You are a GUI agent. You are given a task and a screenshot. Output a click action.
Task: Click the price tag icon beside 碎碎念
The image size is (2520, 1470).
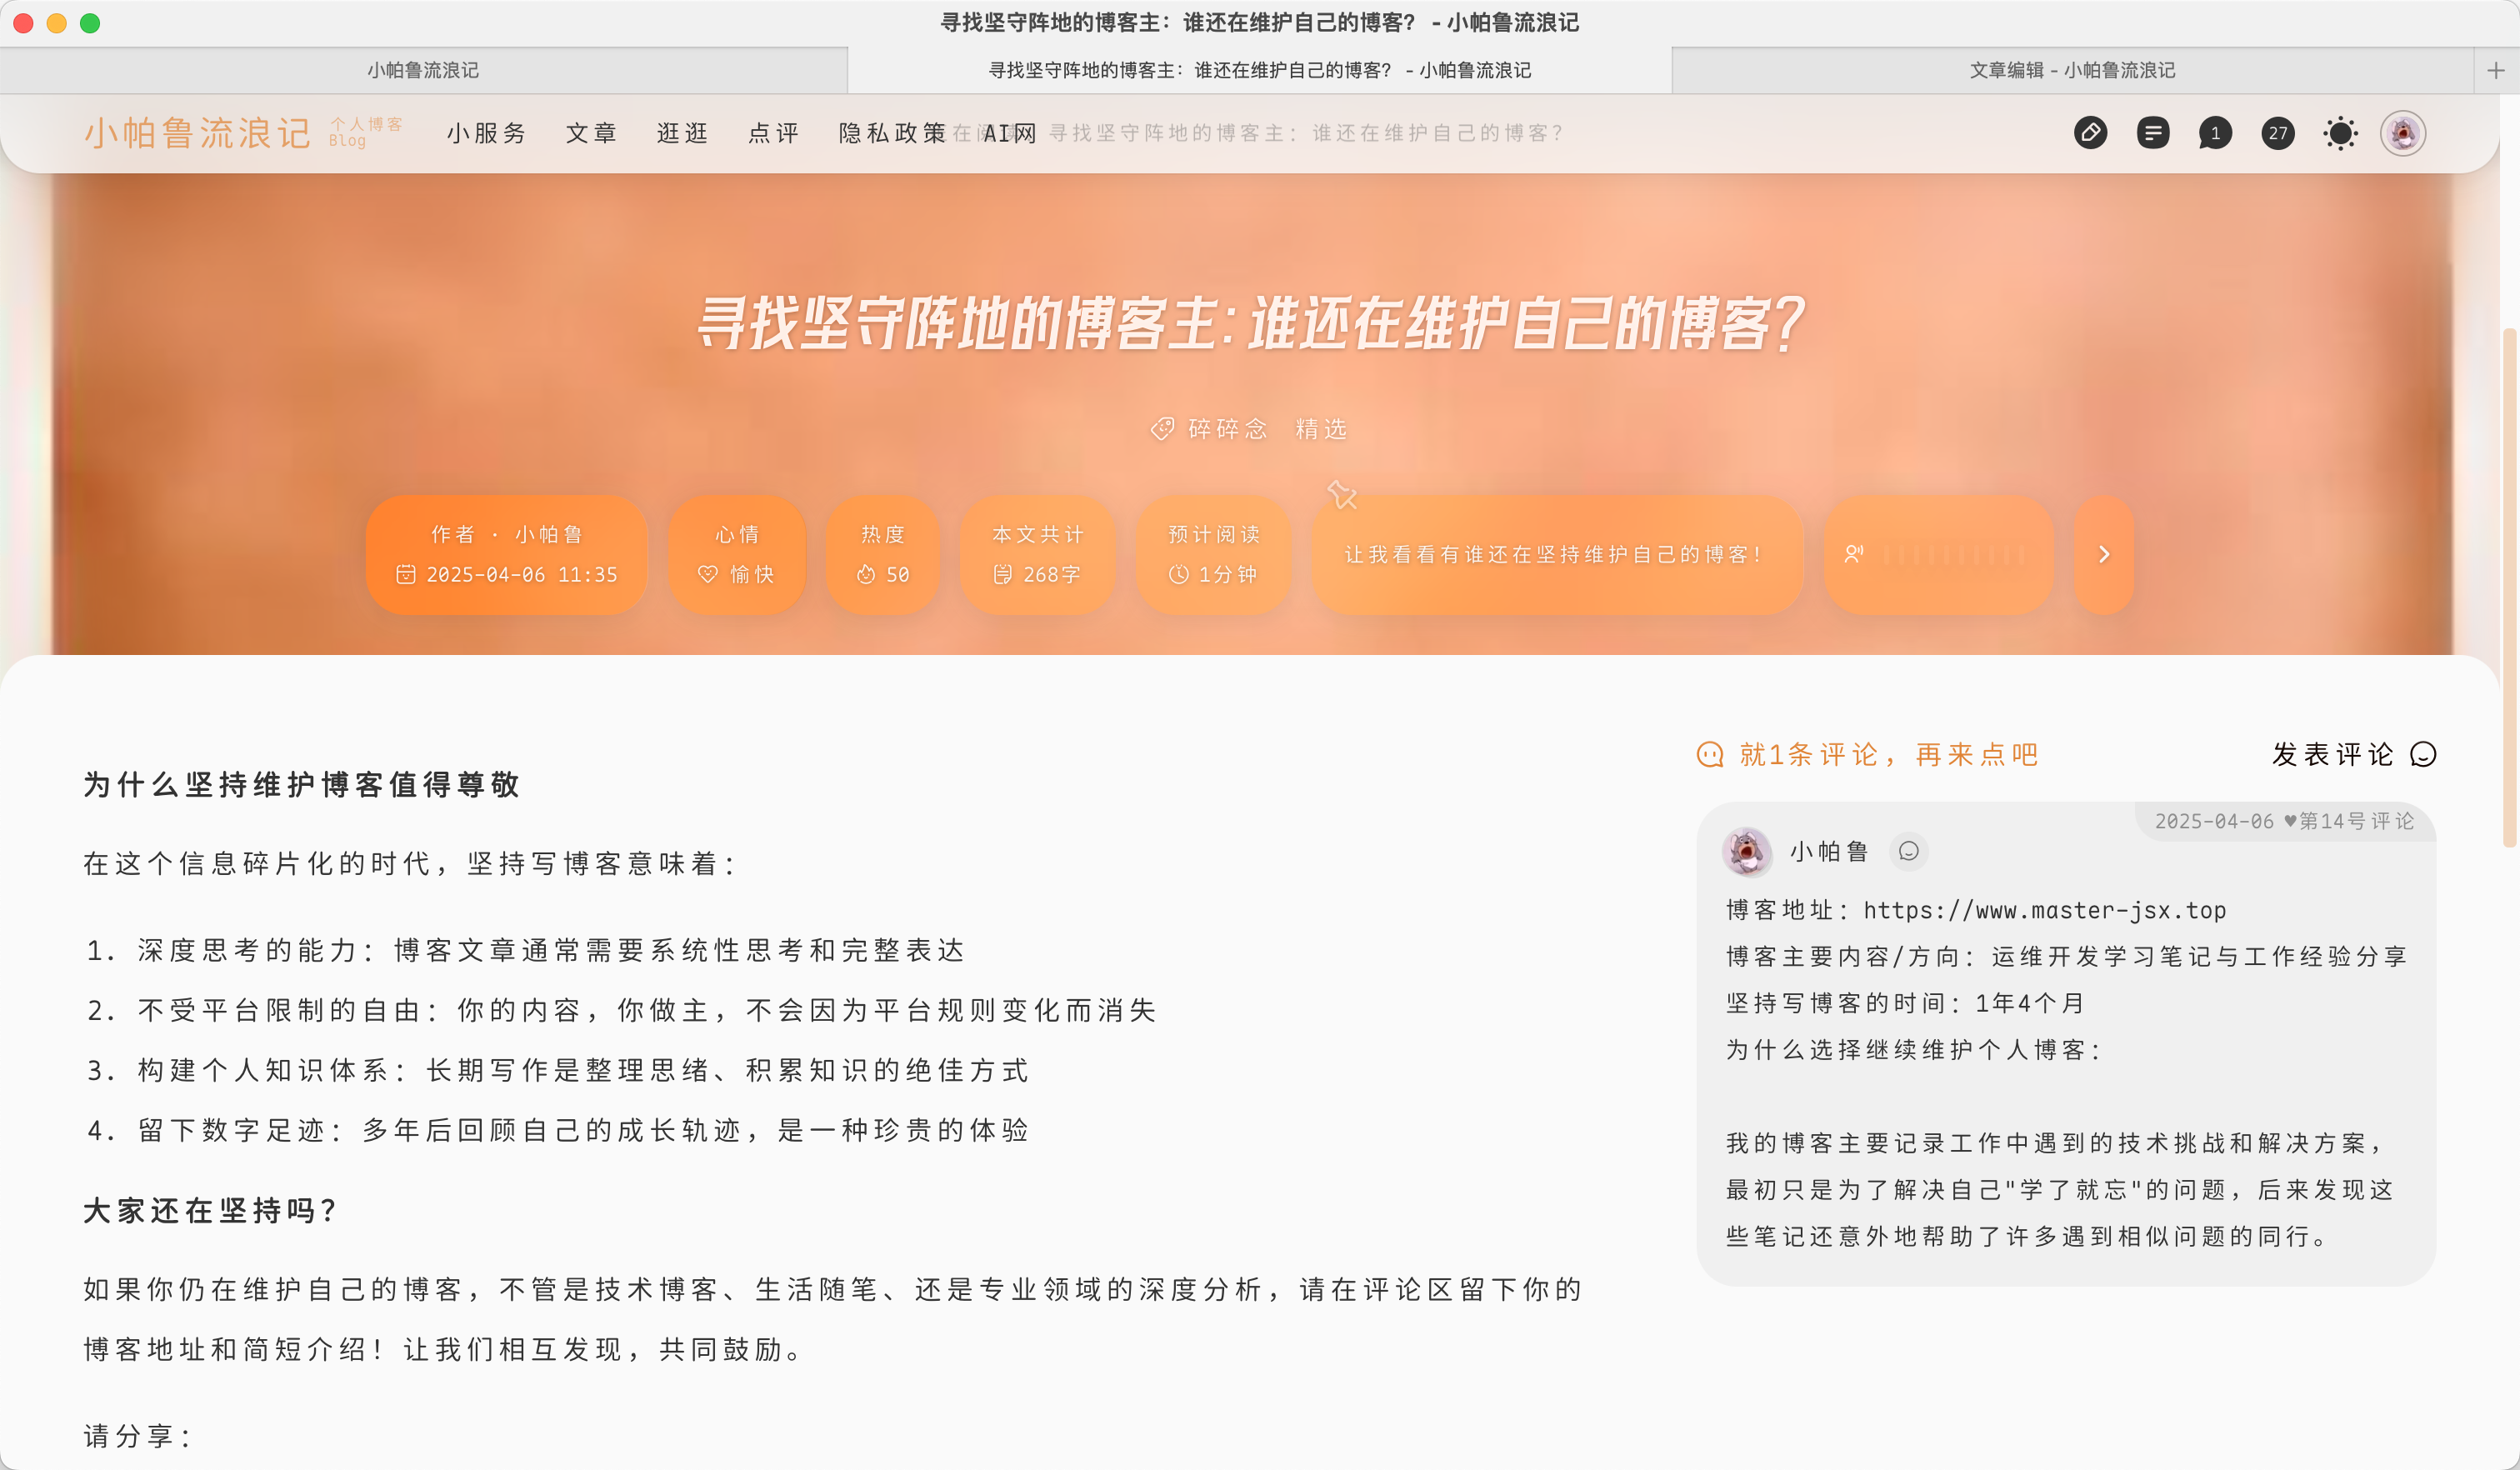[1162, 429]
